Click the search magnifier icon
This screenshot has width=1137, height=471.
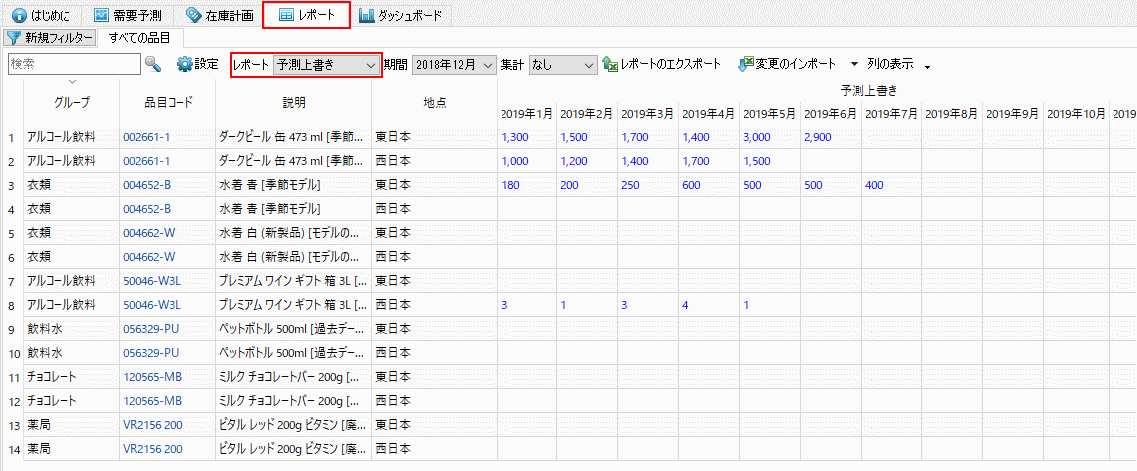click(153, 64)
